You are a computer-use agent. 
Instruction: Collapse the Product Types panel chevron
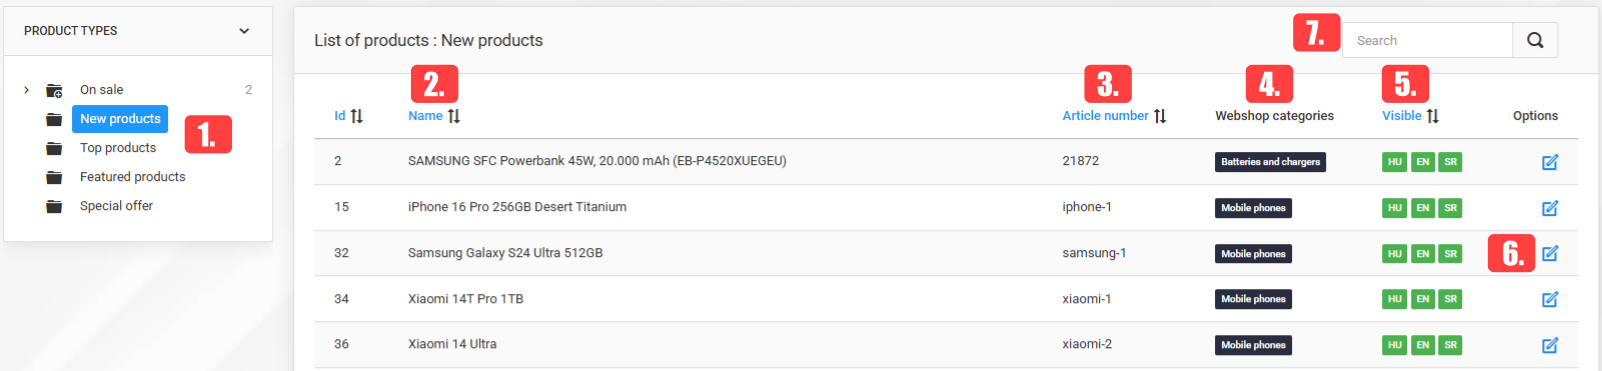[244, 31]
